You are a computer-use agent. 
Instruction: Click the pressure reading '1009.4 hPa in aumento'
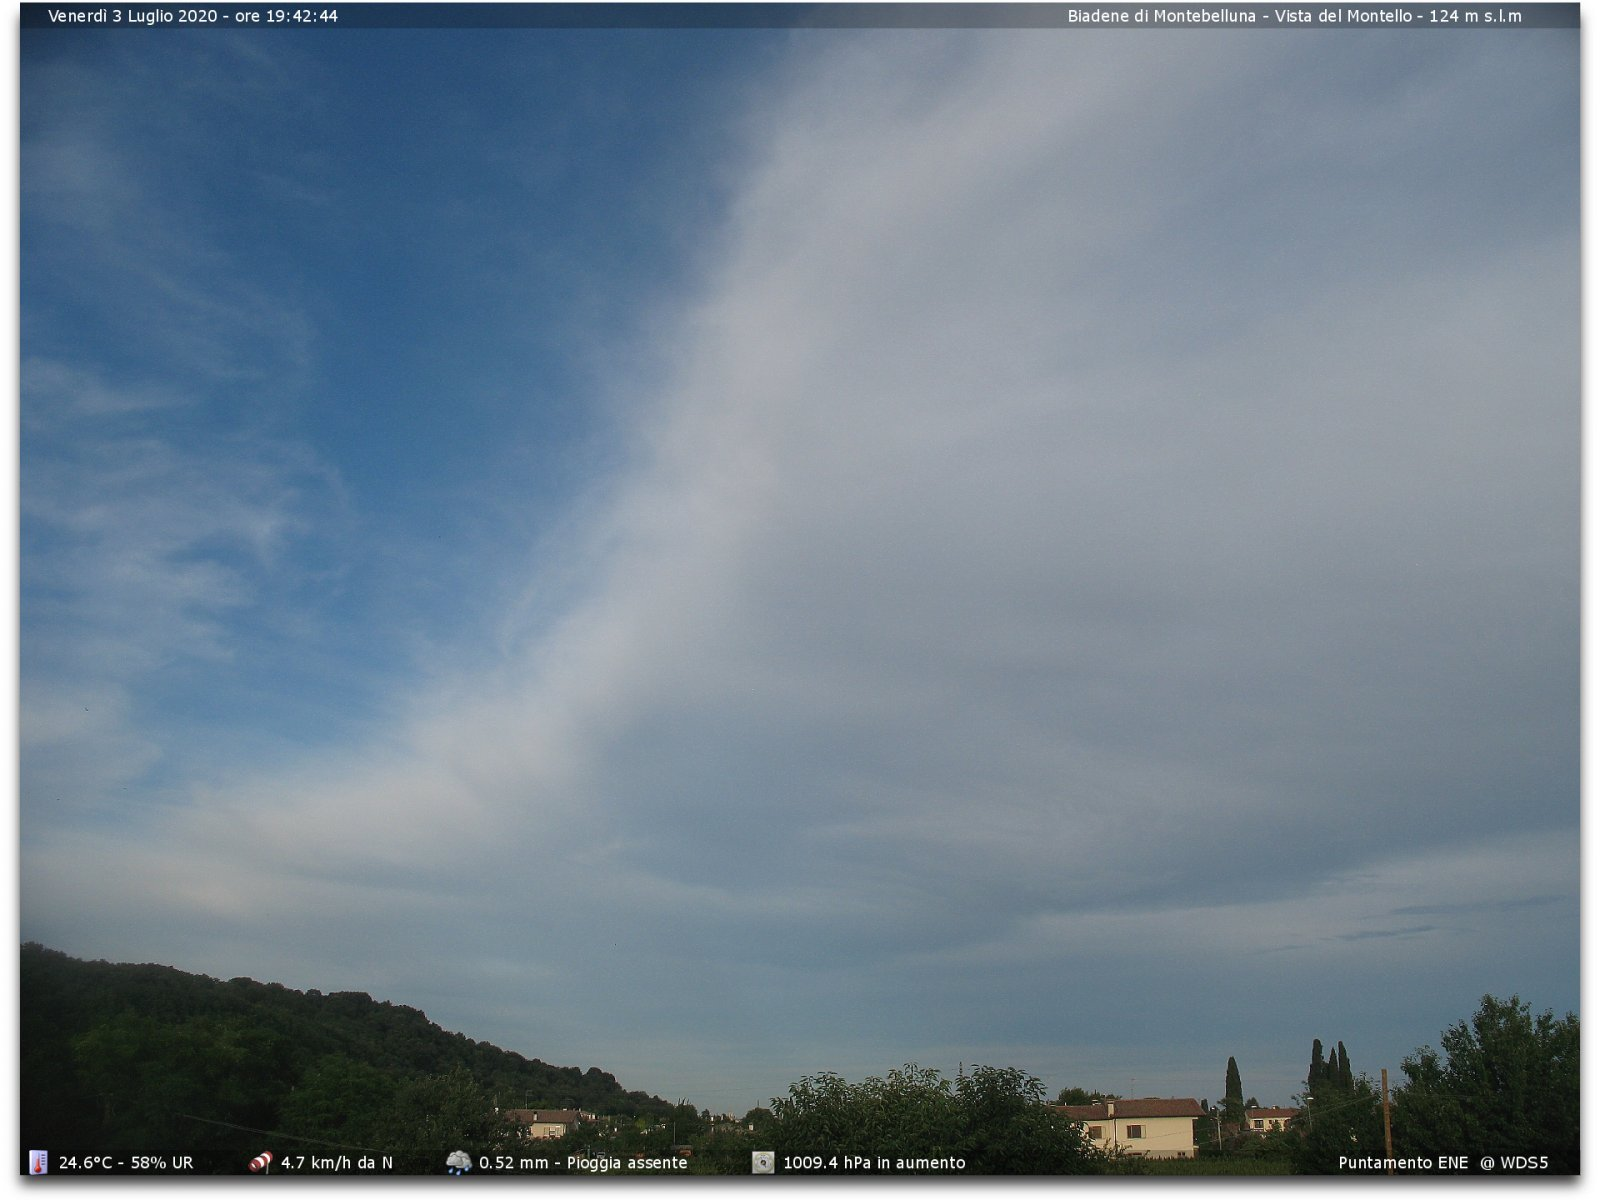tap(874, 1163)
